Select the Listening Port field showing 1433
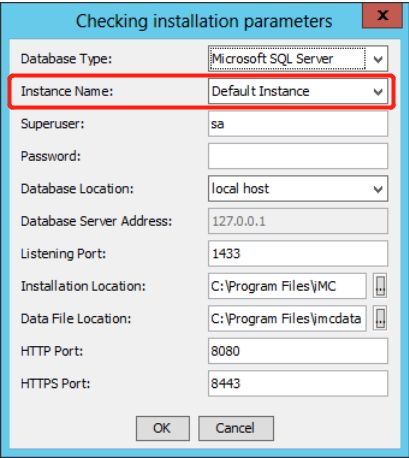 click(298, 254)
